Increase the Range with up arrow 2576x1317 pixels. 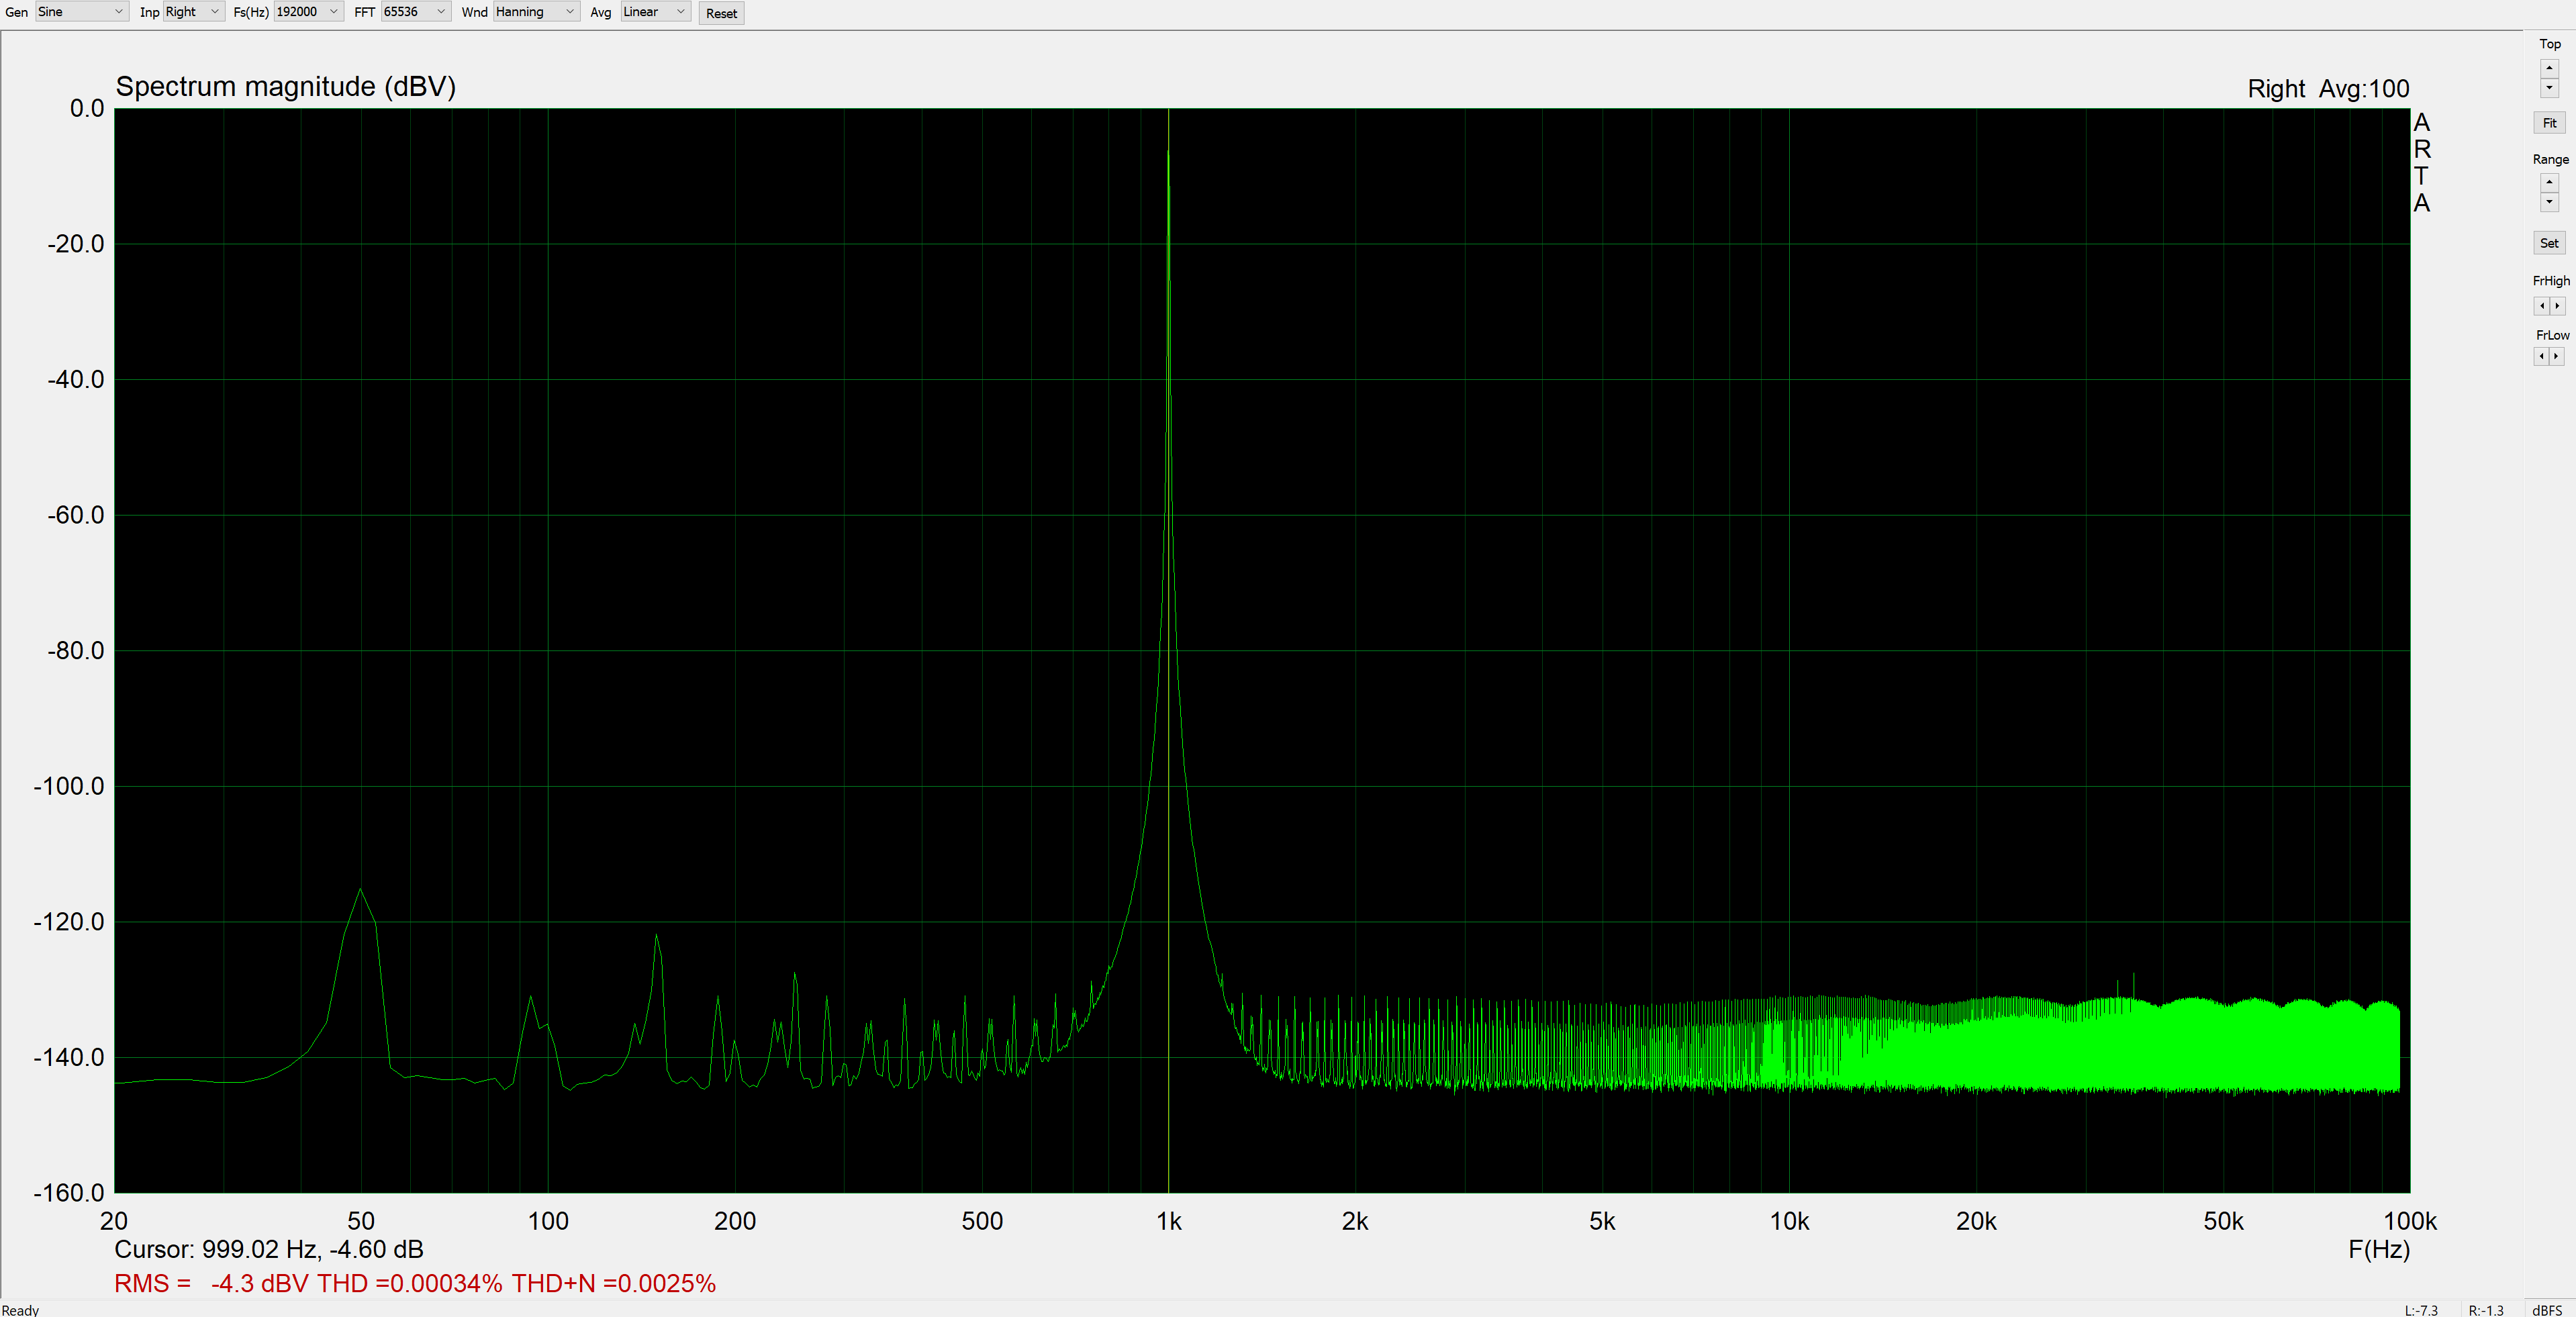click(x=2549, y=182)
